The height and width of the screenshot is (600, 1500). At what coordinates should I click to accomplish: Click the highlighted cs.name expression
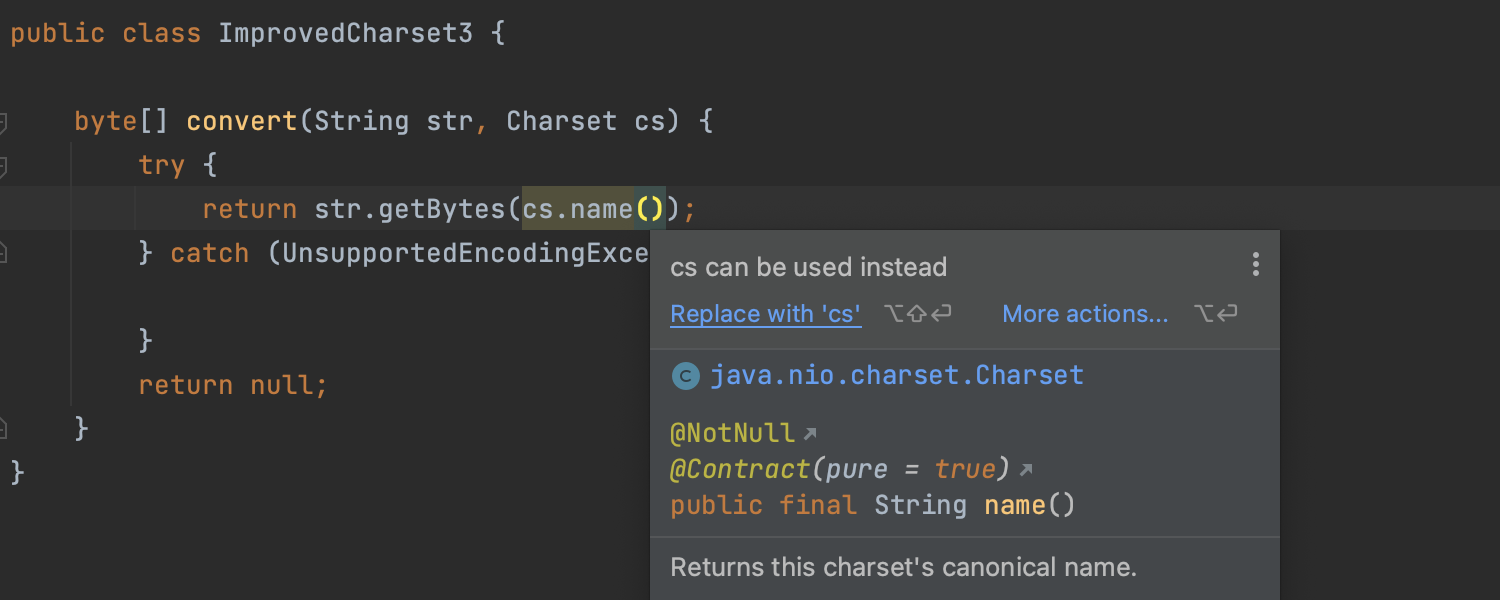point(577,209)
